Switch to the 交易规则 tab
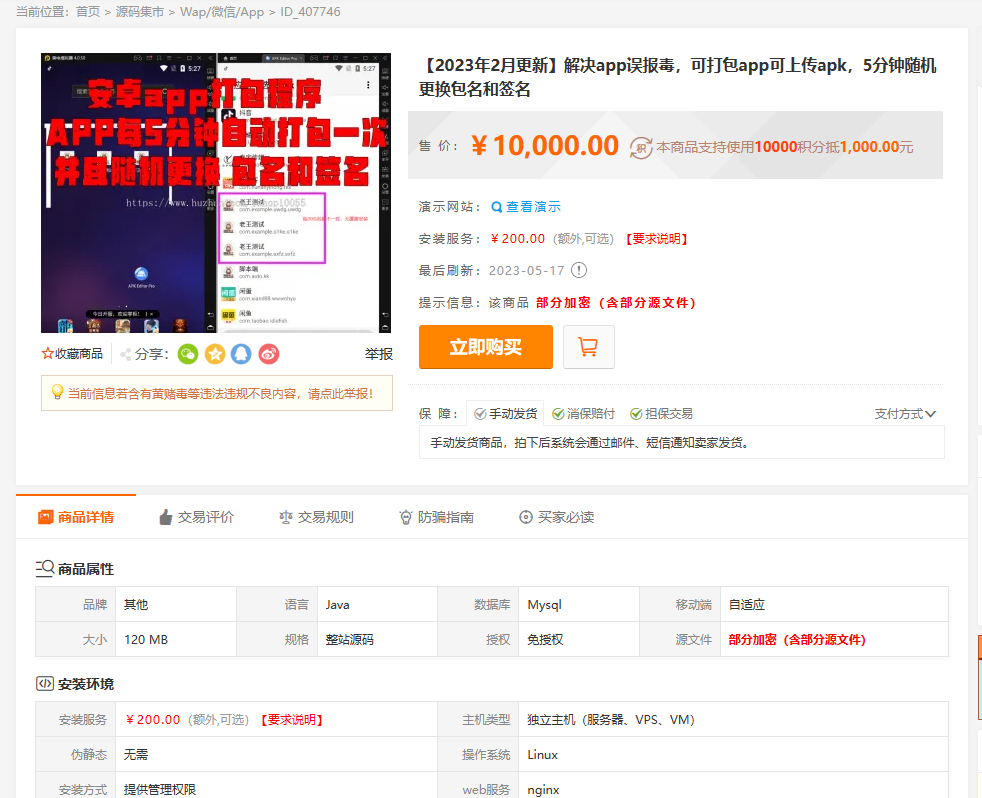This screenshot has height=798, width=982. [x=316, y=517]
